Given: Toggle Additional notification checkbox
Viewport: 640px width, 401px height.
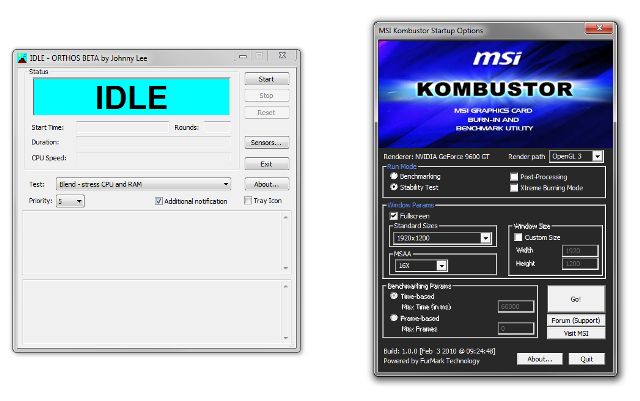Looking at the screenshot, I should coord(159,201).
